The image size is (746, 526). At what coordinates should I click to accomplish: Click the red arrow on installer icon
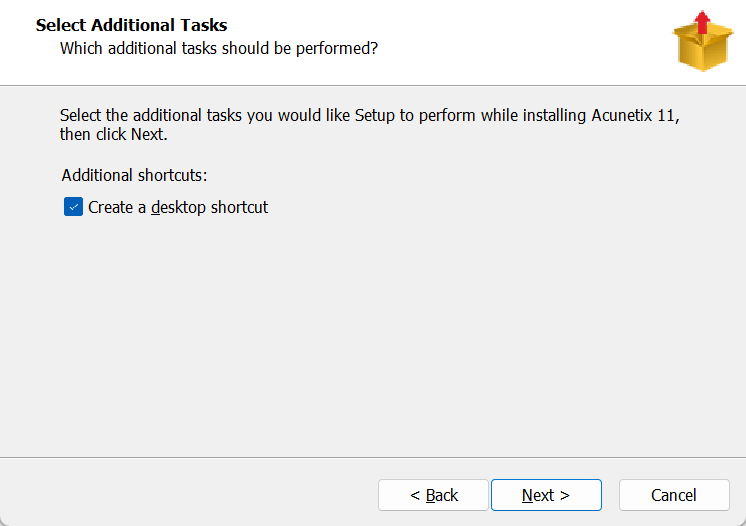coord(702,22)
